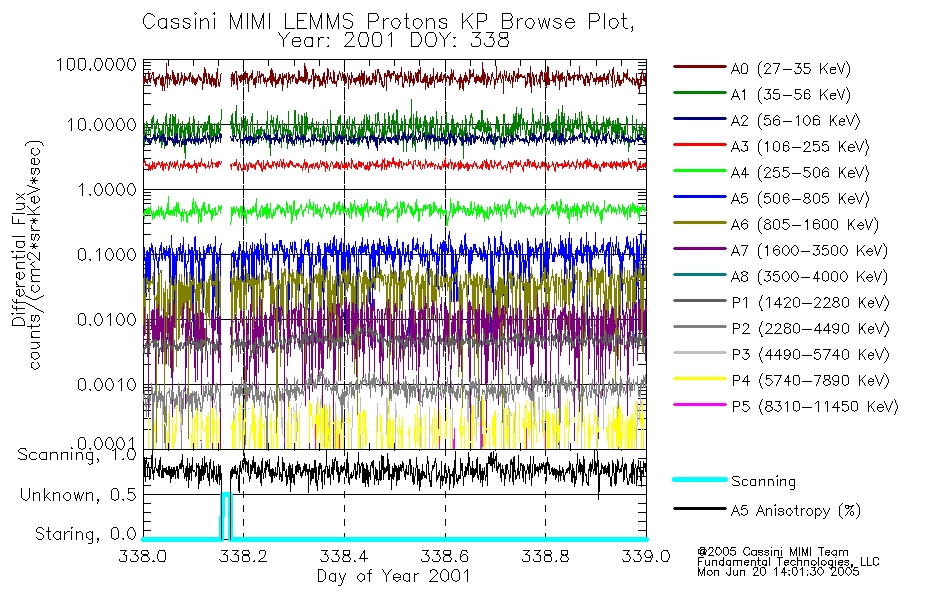
Task: Click the 'Year: 2001 DOY: 338' subtitle
Action: [x=393, y=41]
